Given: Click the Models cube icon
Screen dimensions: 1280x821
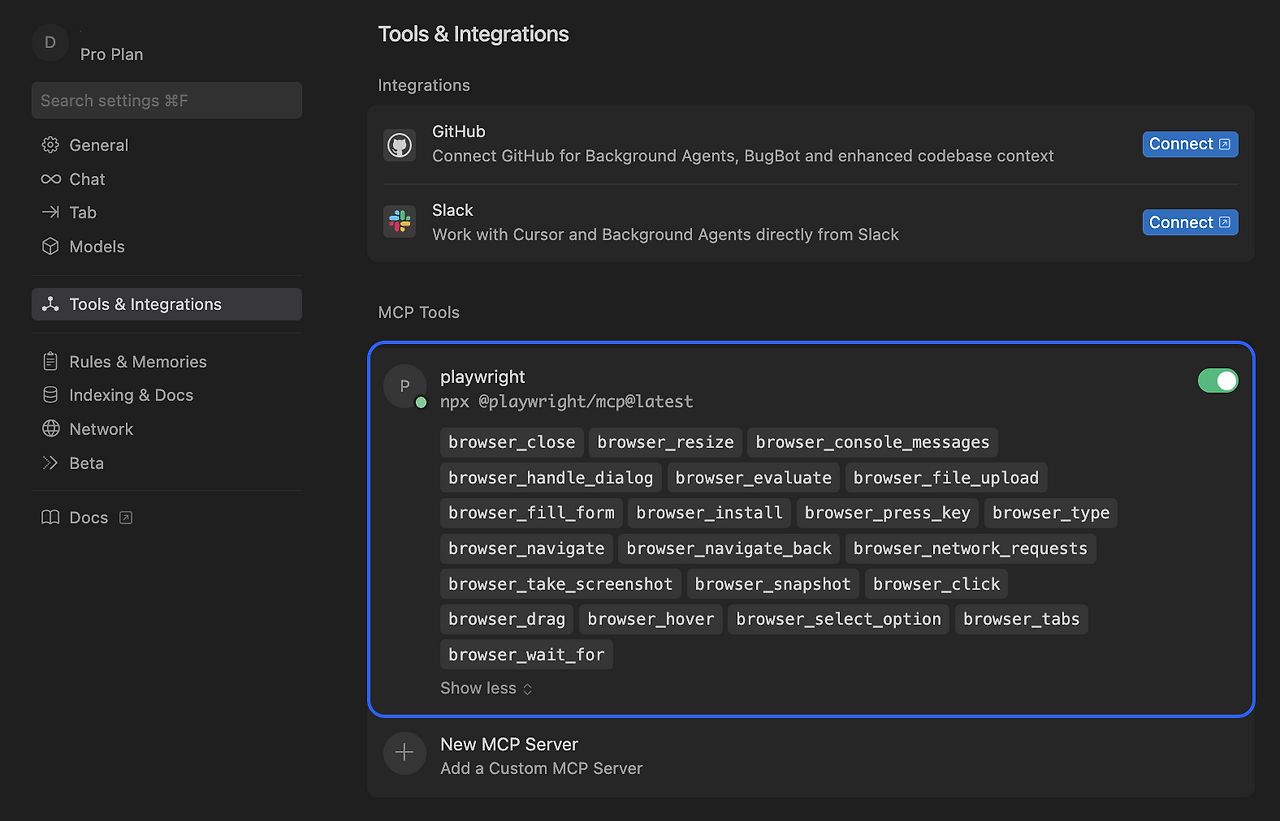Looking at the screenshot, I should pyautogui.click(x=50, y=246).
